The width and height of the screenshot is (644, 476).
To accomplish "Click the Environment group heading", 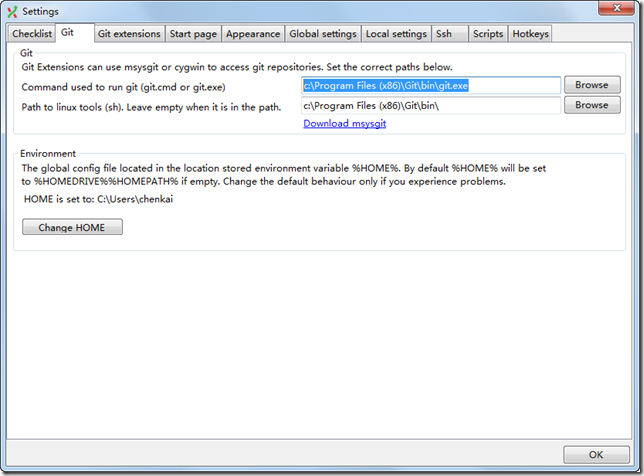I will (48, 154).
